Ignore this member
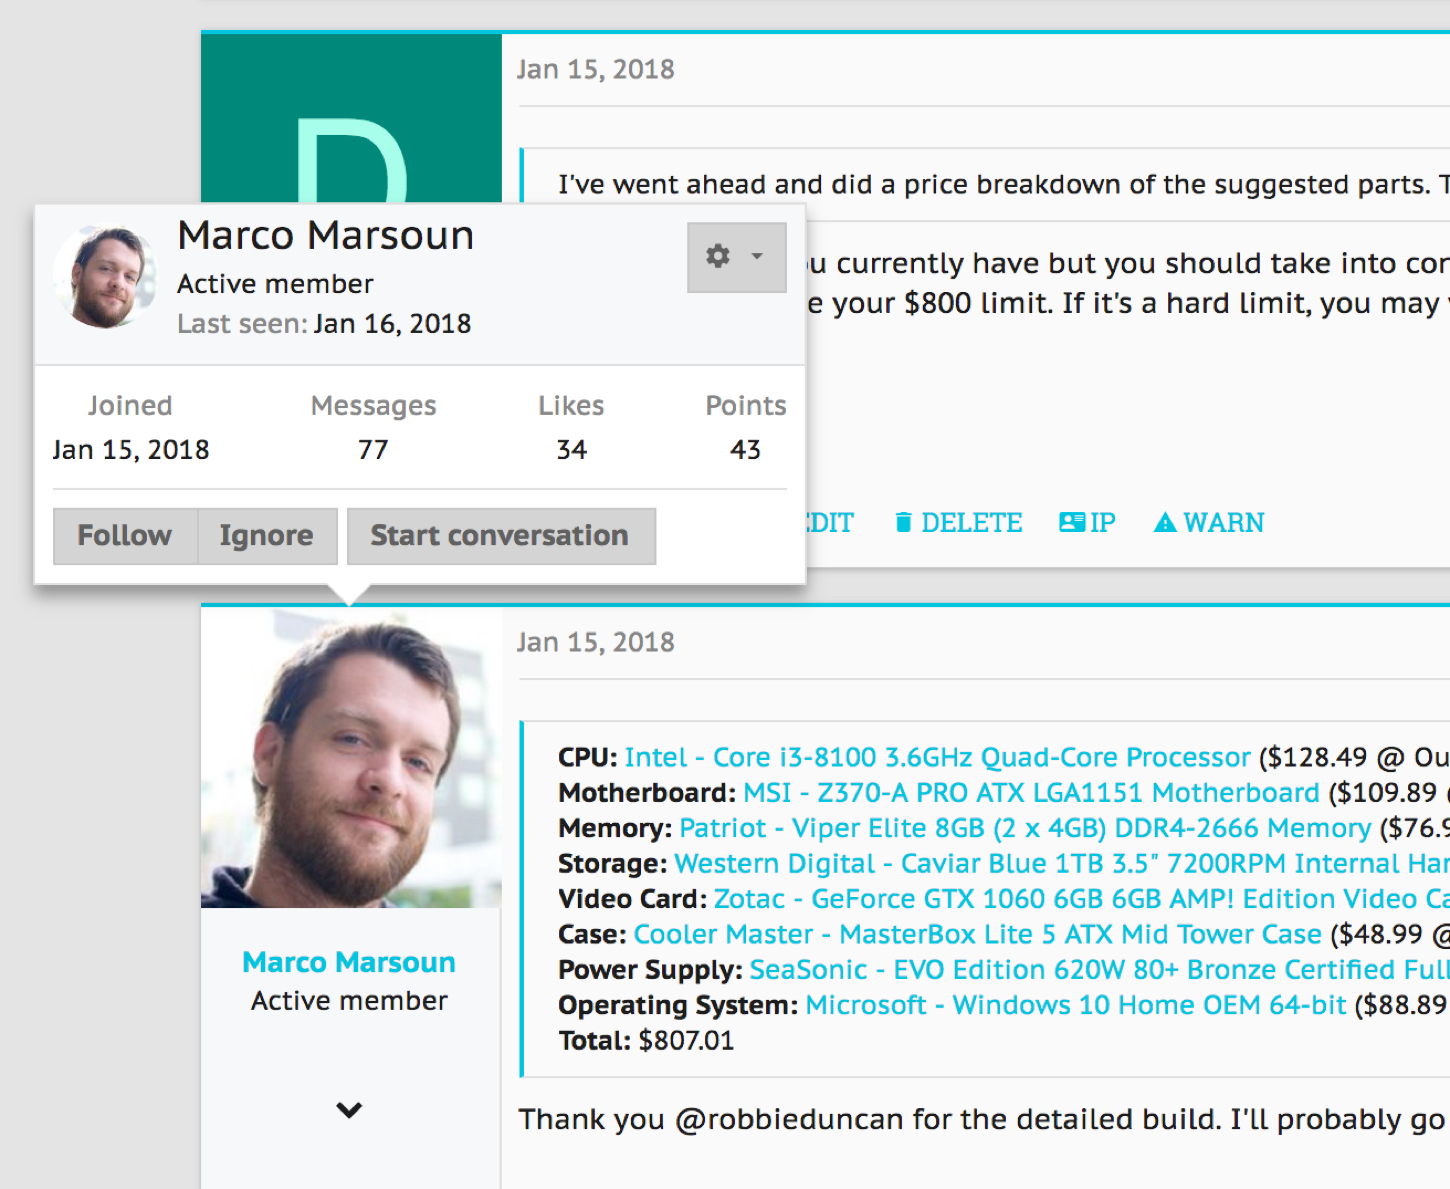 click(x=267, y=536)
